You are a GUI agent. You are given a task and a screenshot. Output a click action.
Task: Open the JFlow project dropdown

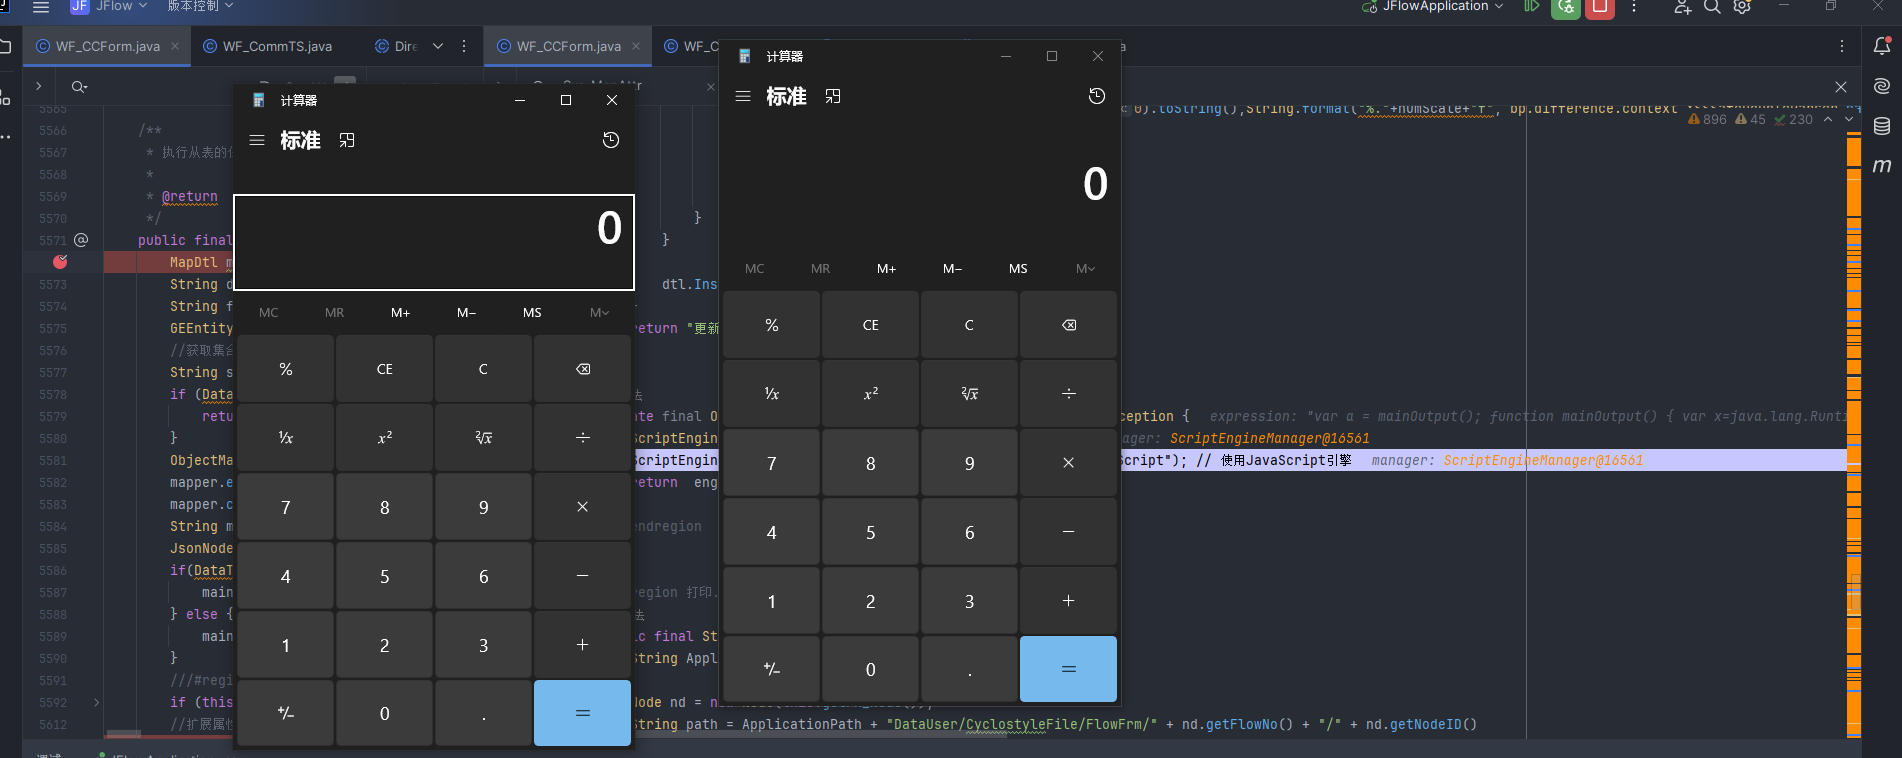coord(110,7)
